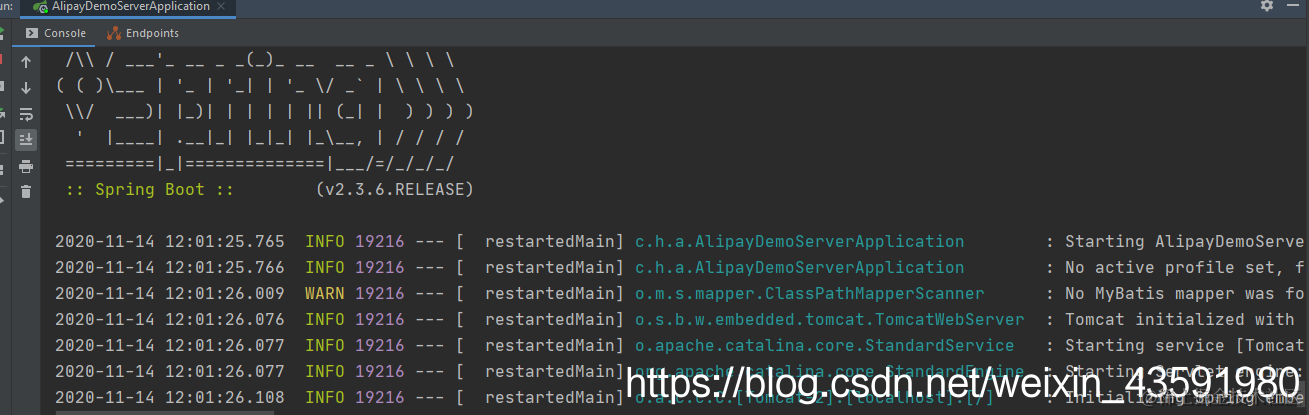Open the Endpoints tab
Screen dimensions: 1309x415
tap(143, 33)
